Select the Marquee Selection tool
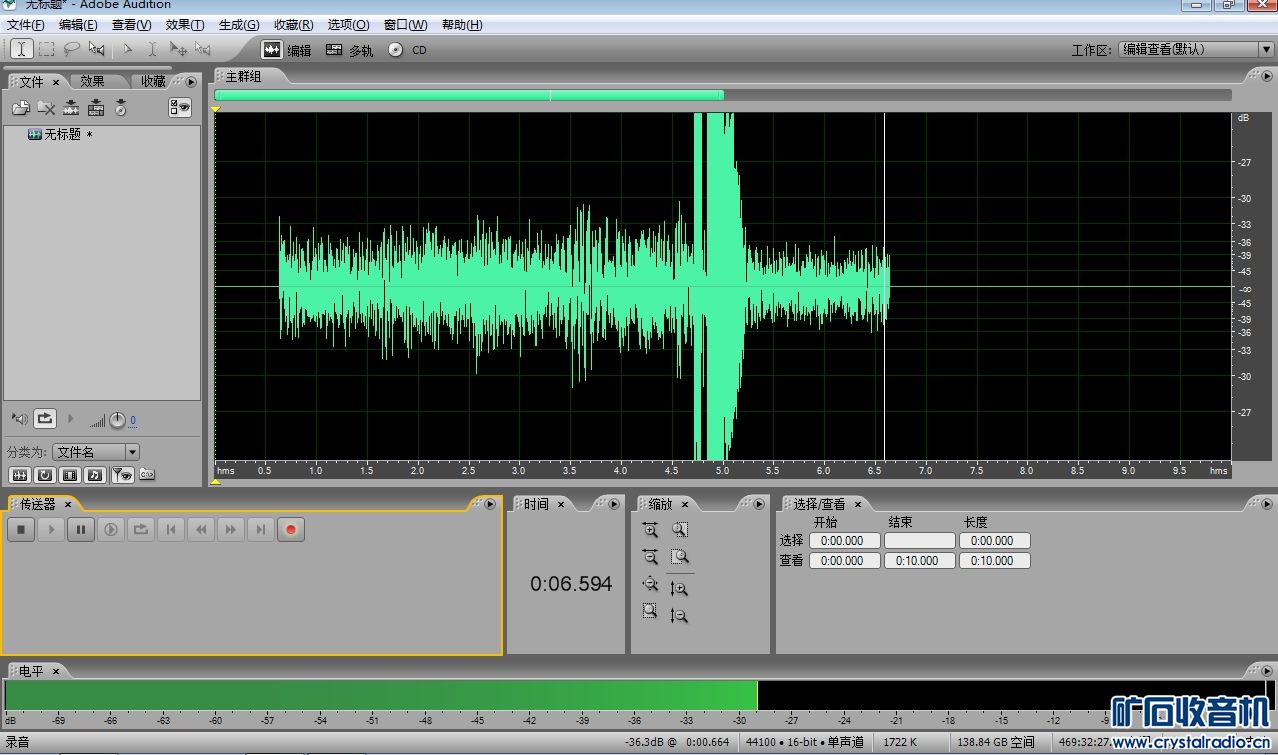The width and height of the screenshot is (1278, 755). [x=46, y=49]
